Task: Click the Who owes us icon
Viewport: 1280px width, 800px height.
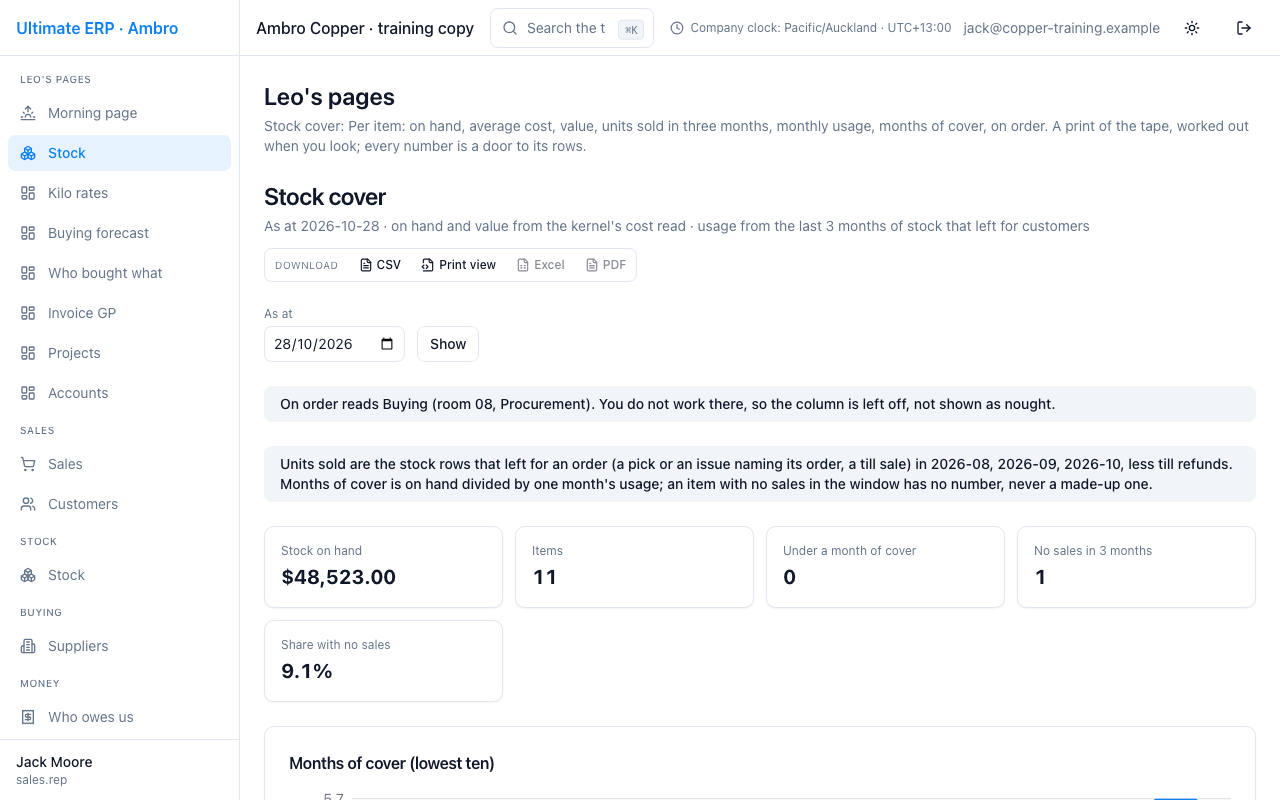Action: point(28,717)
